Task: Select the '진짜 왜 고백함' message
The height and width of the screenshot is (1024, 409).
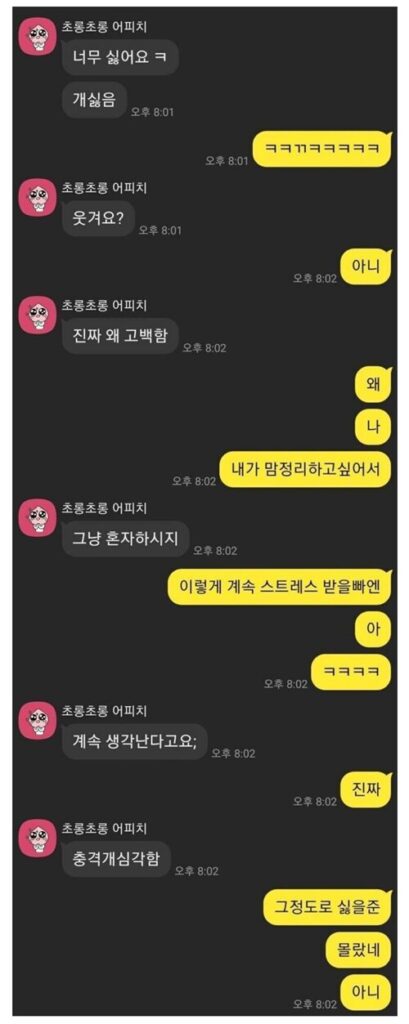Action: (120, 336)
